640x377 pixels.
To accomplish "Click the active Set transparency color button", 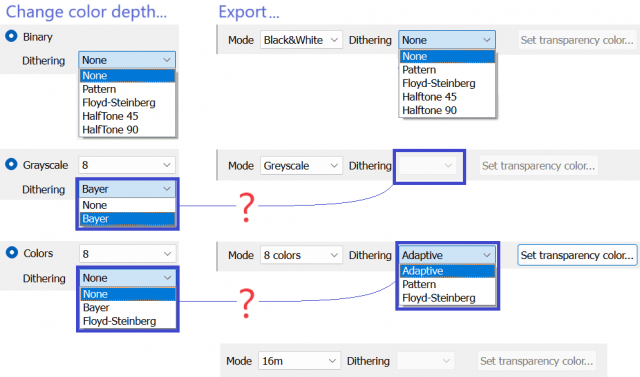I will (x=577, y=255).
